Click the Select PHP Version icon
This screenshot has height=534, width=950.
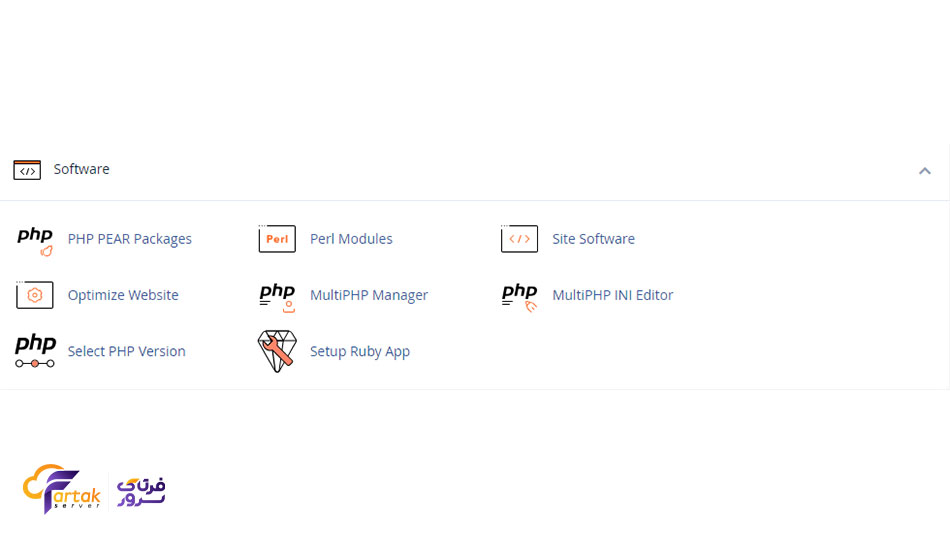pos(35,352)
